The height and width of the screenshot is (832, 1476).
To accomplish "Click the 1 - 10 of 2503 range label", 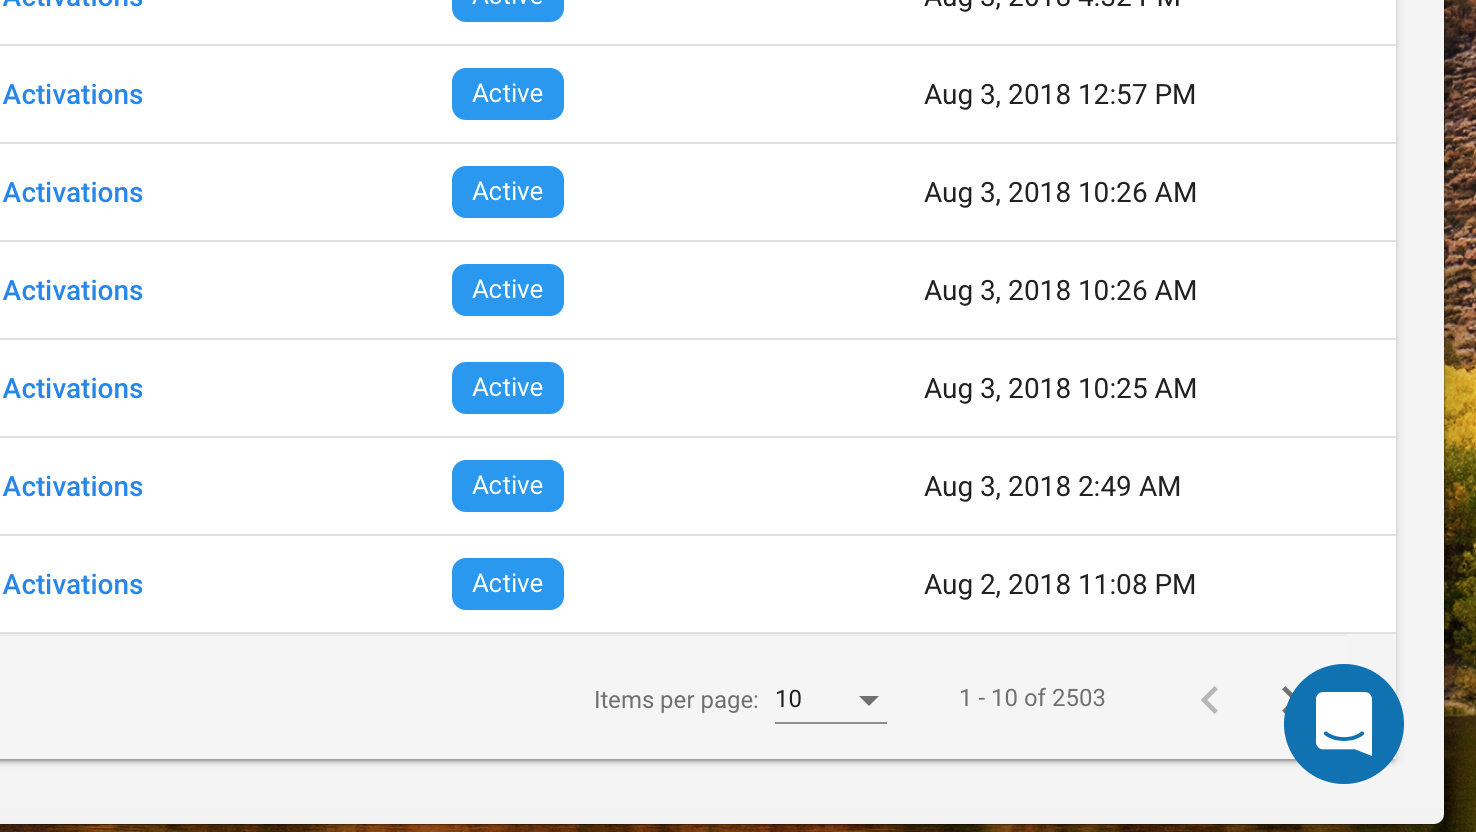I will tap(1032, 698).
